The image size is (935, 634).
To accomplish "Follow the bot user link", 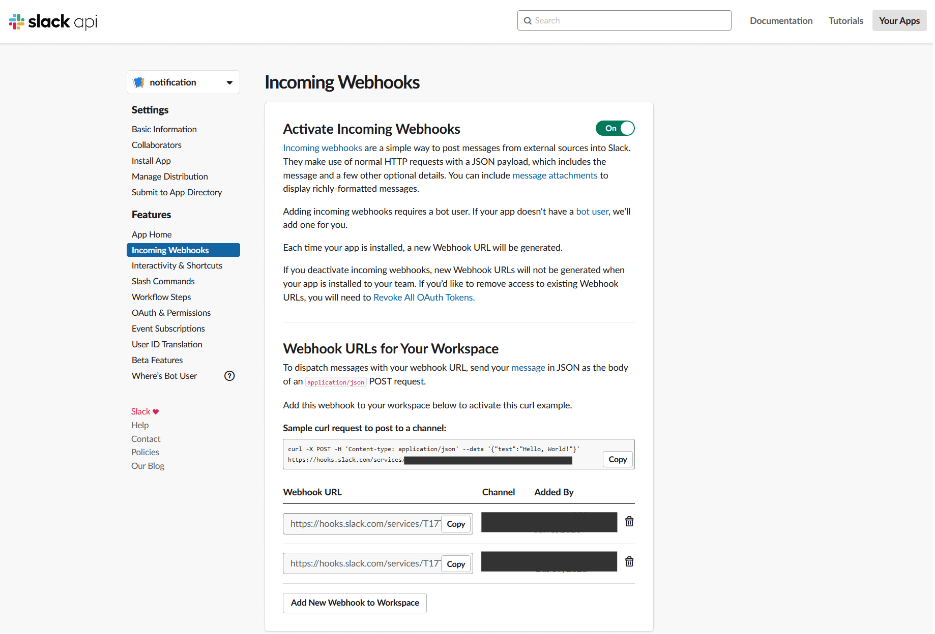I will pos(592,212).
